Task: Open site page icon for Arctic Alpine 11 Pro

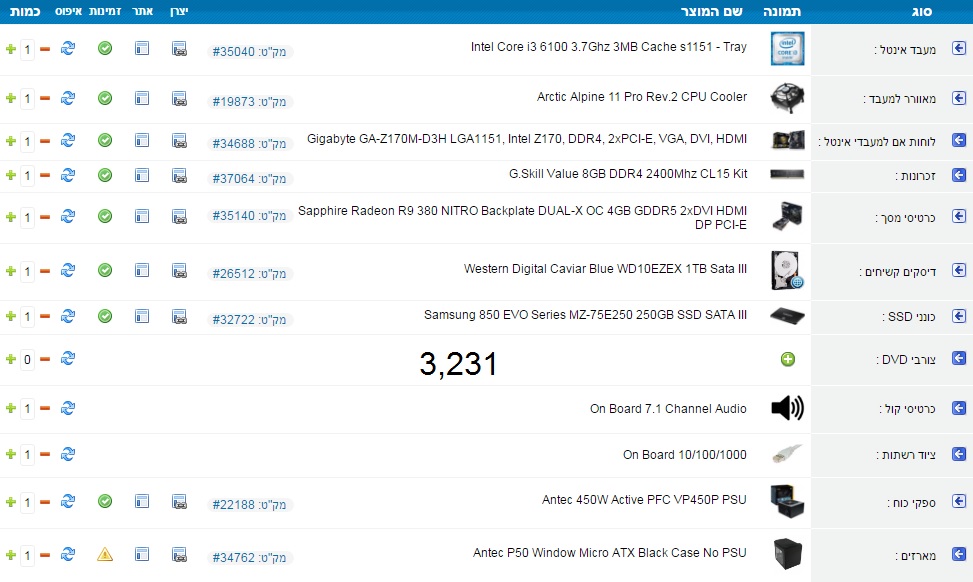Action: coord(142,98)
